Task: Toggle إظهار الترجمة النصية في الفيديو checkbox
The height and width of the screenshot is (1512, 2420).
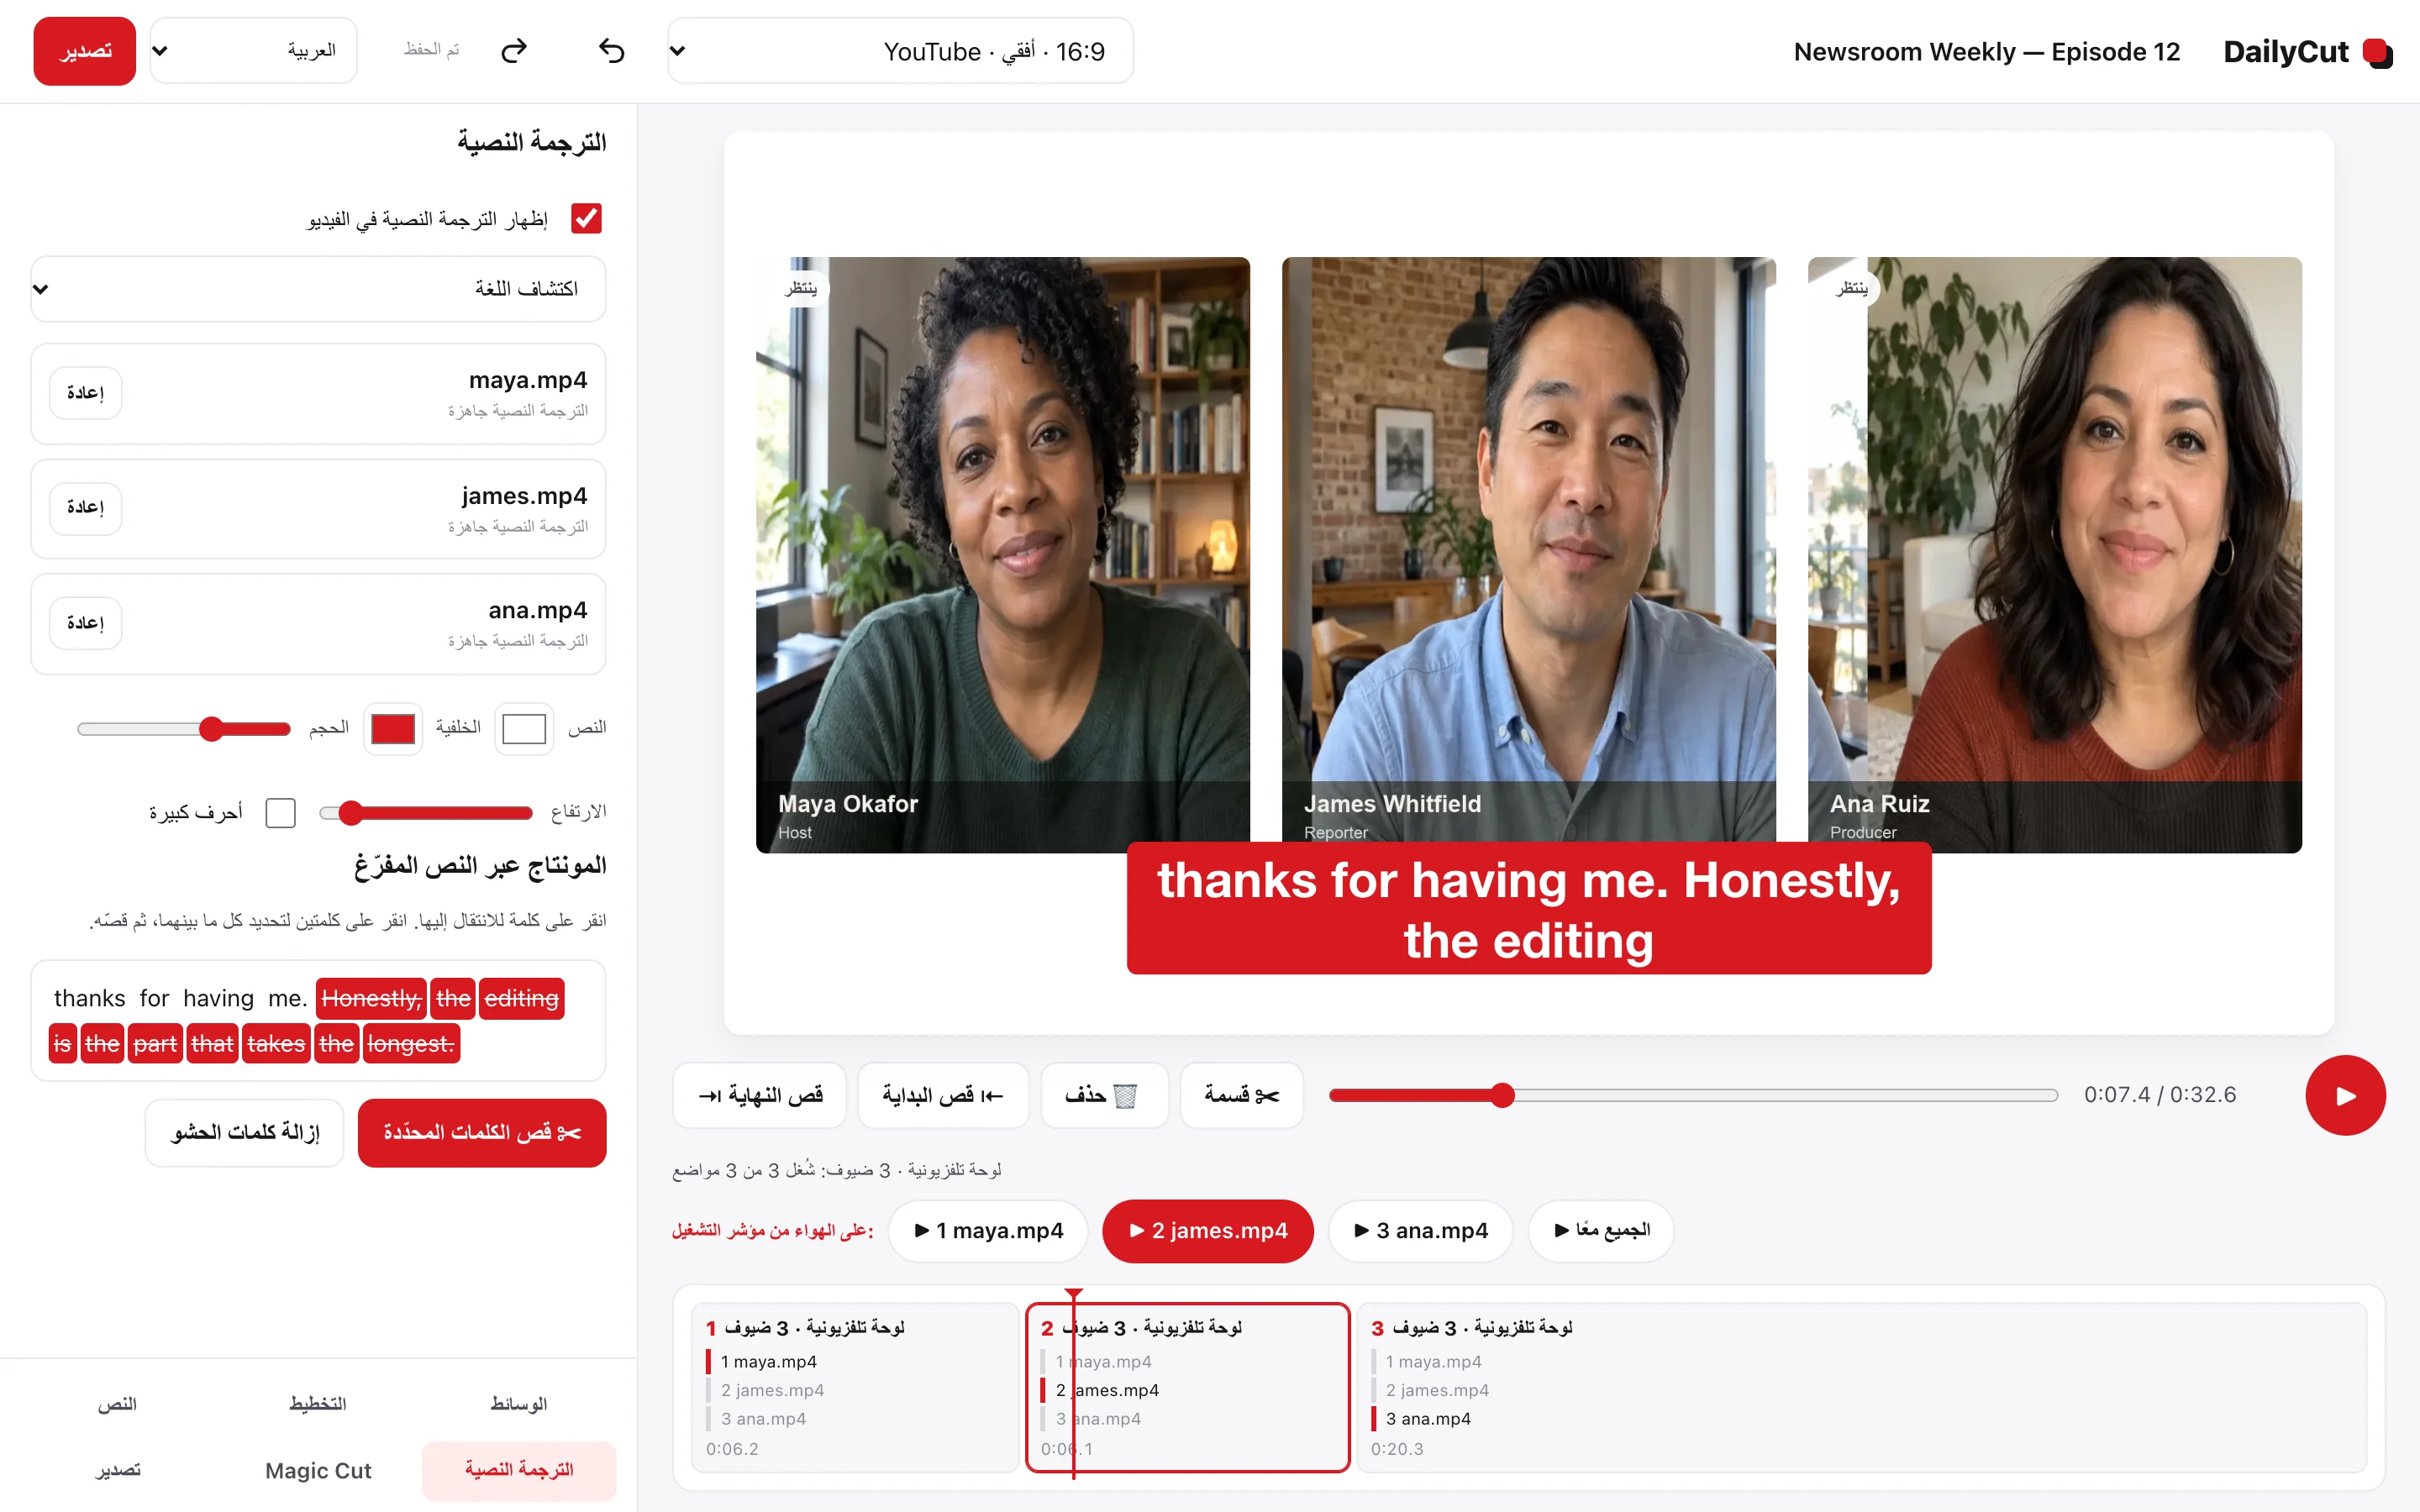Action: [586, 218]
